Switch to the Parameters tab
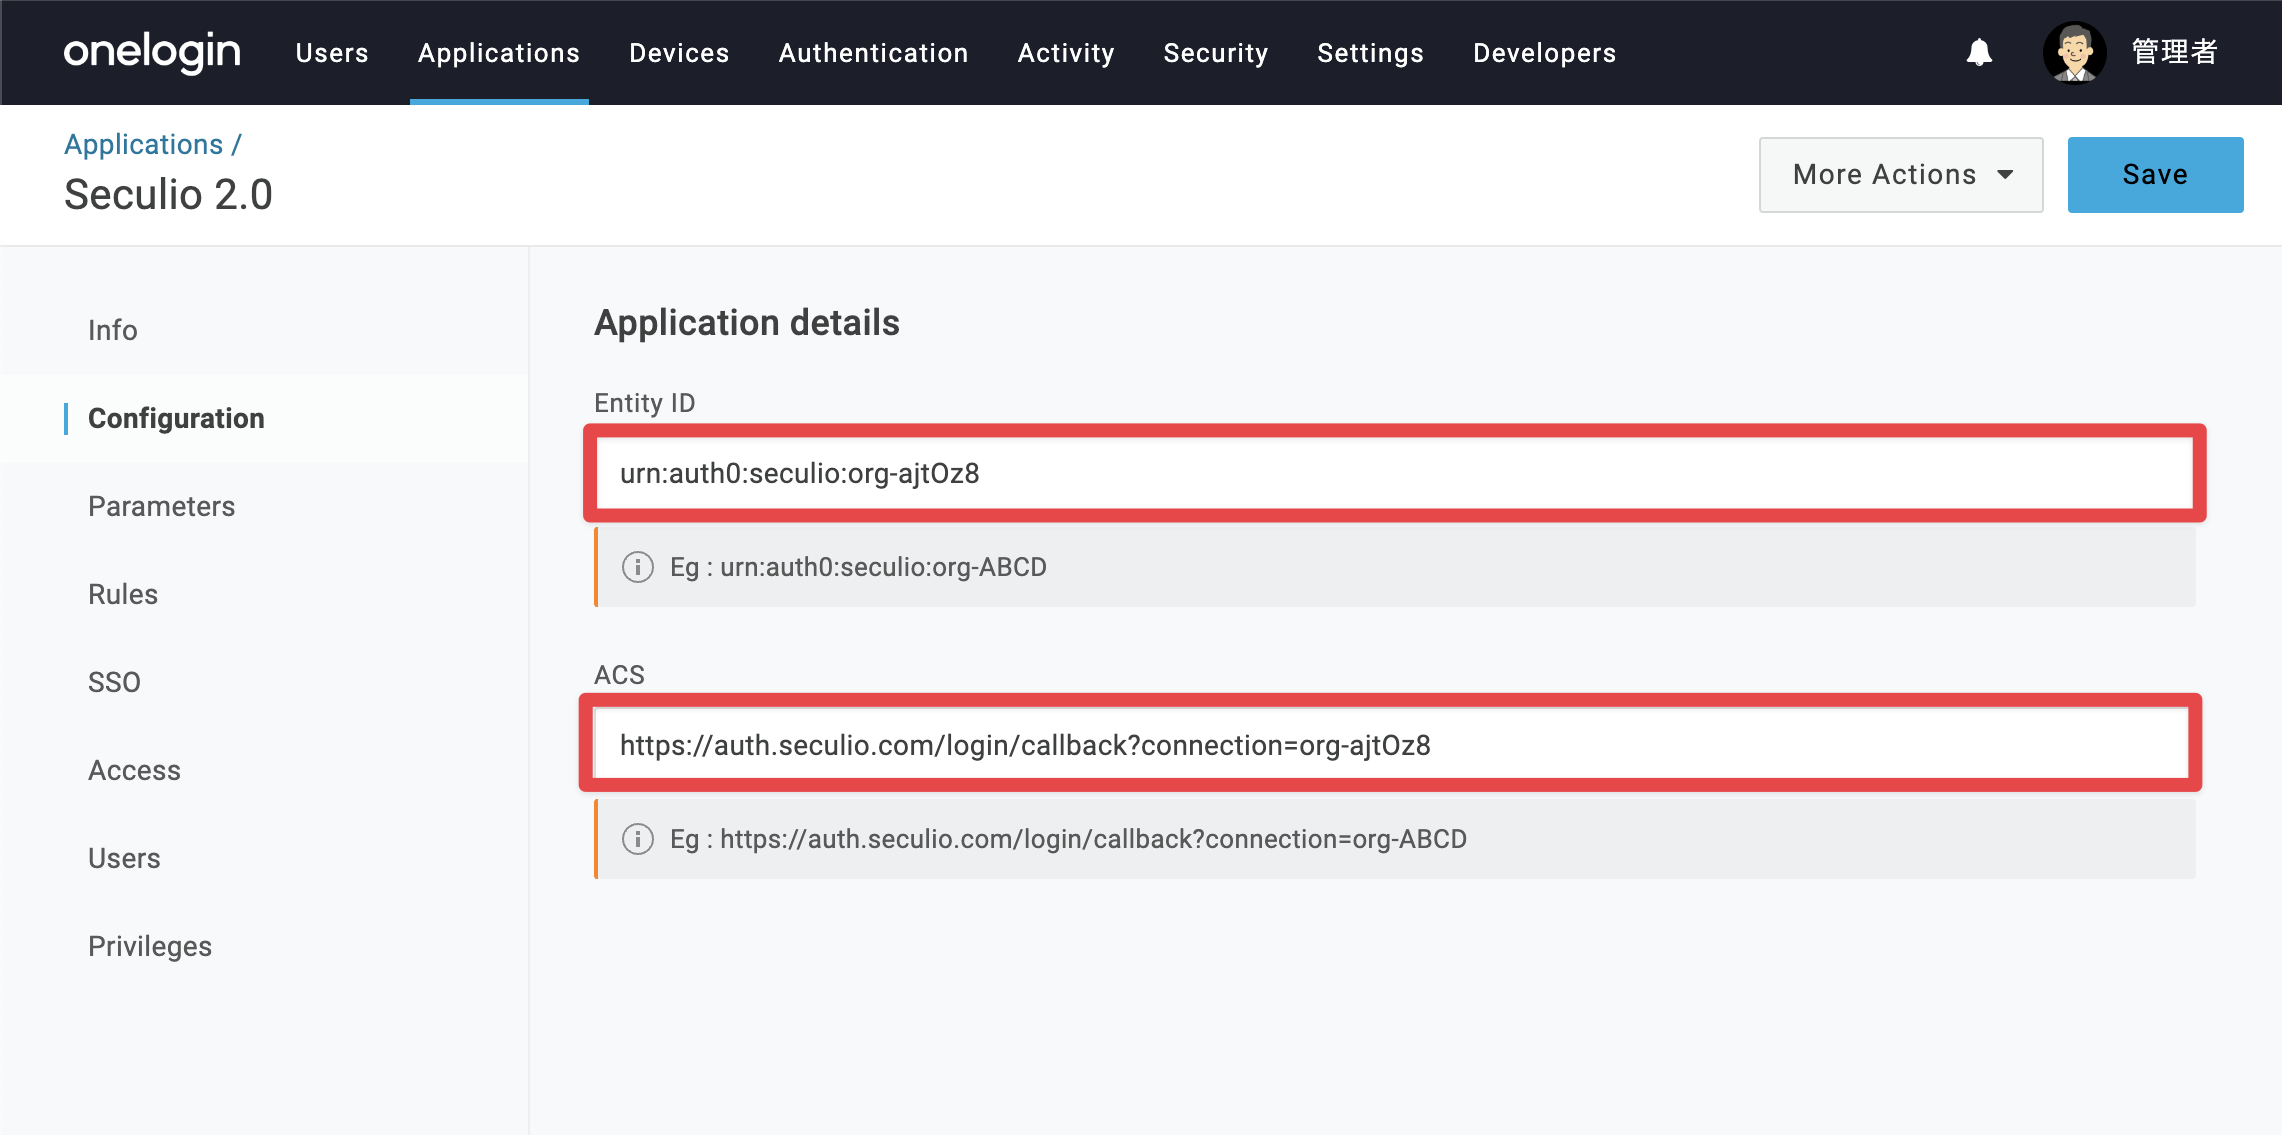2282x1135 pixels. coord(162,506)
